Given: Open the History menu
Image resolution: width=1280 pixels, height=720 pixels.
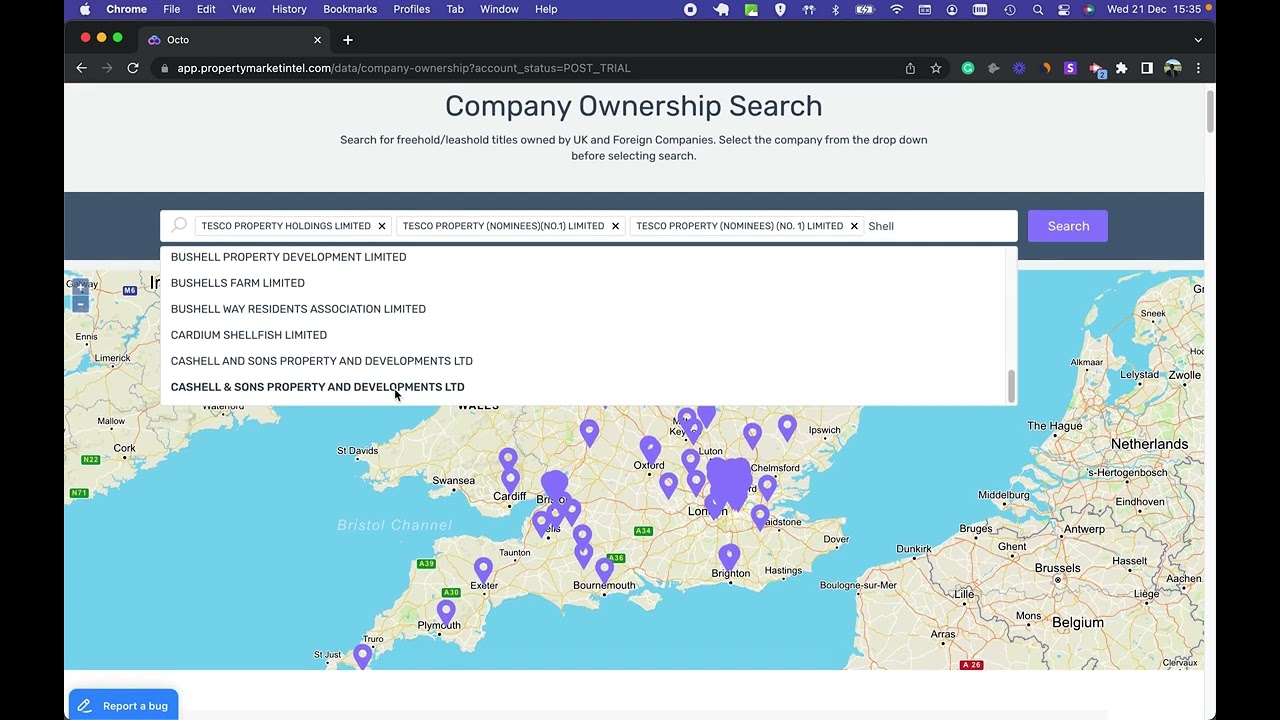Looking at the screenshot, I should pyautogui.click(x=289, y=9).
